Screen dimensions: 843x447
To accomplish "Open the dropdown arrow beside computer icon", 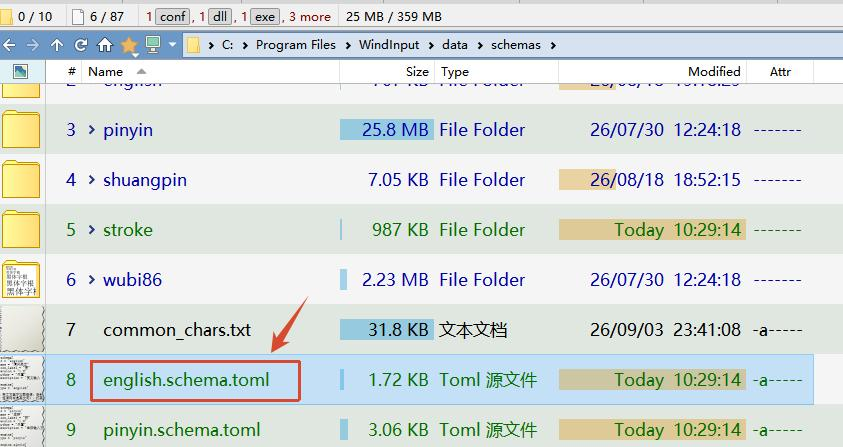I will coord(172,45).
